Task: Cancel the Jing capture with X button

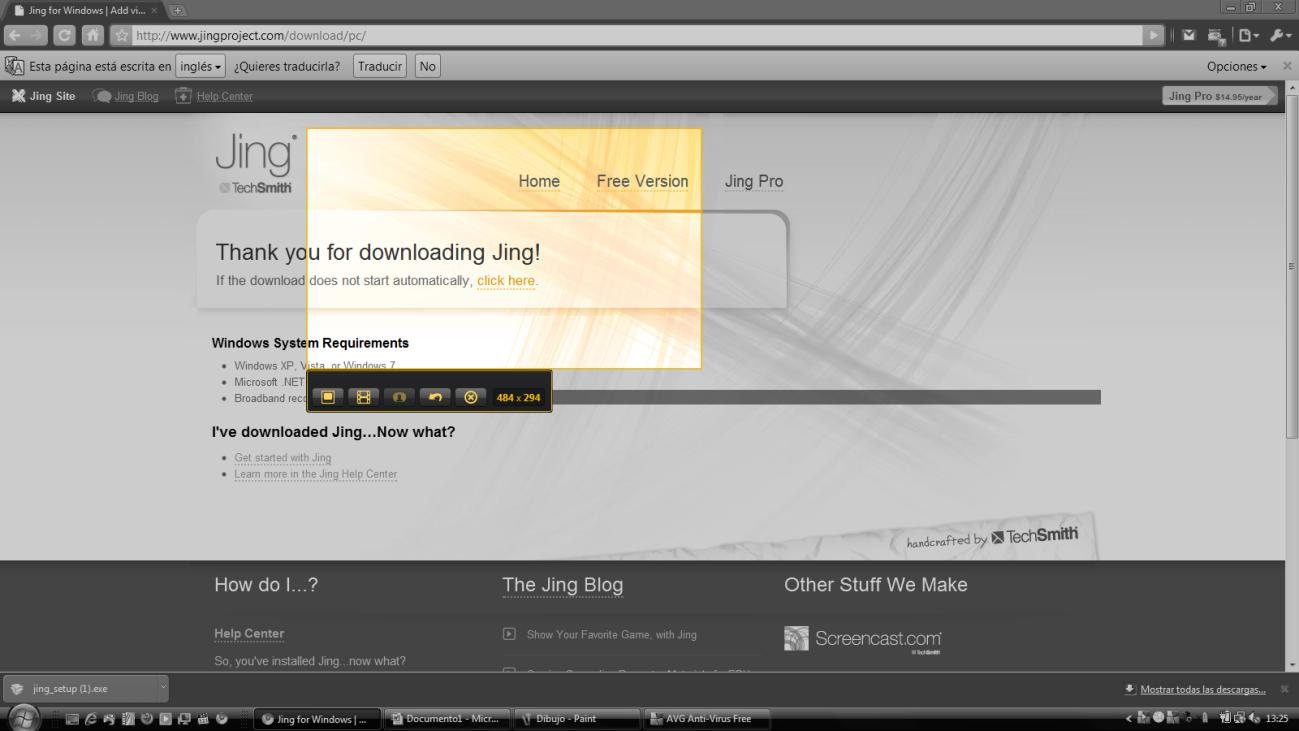Action: [x=471, y=397]
